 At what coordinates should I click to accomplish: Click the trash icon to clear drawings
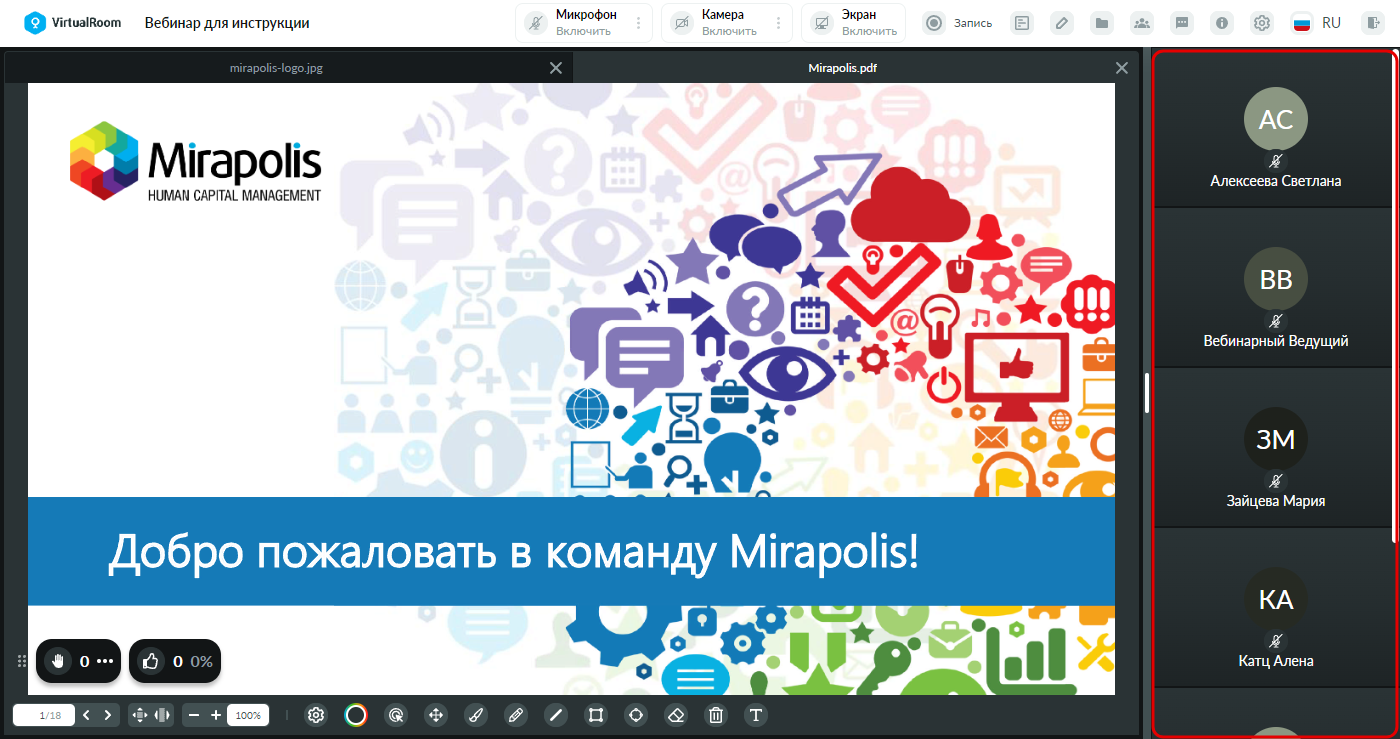coord(716,715)
